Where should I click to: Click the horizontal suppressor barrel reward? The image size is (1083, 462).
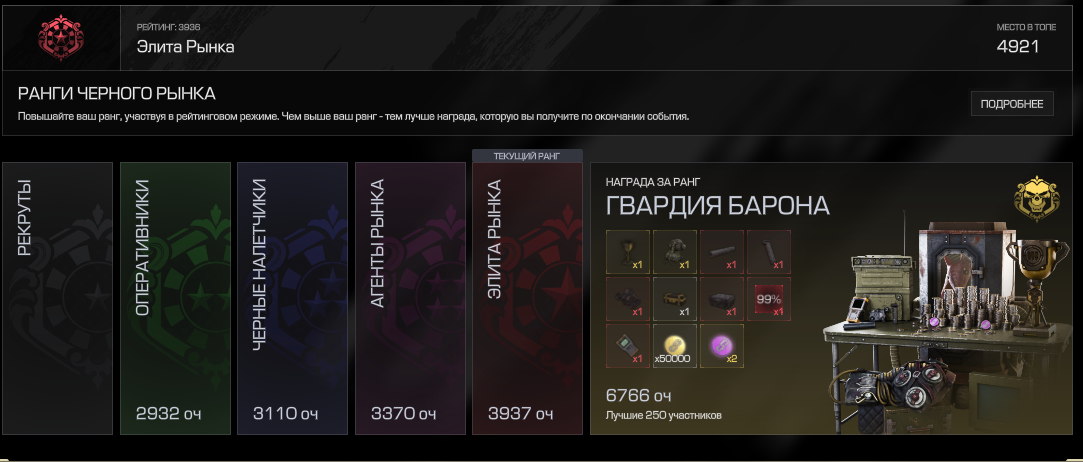[722, 252]
